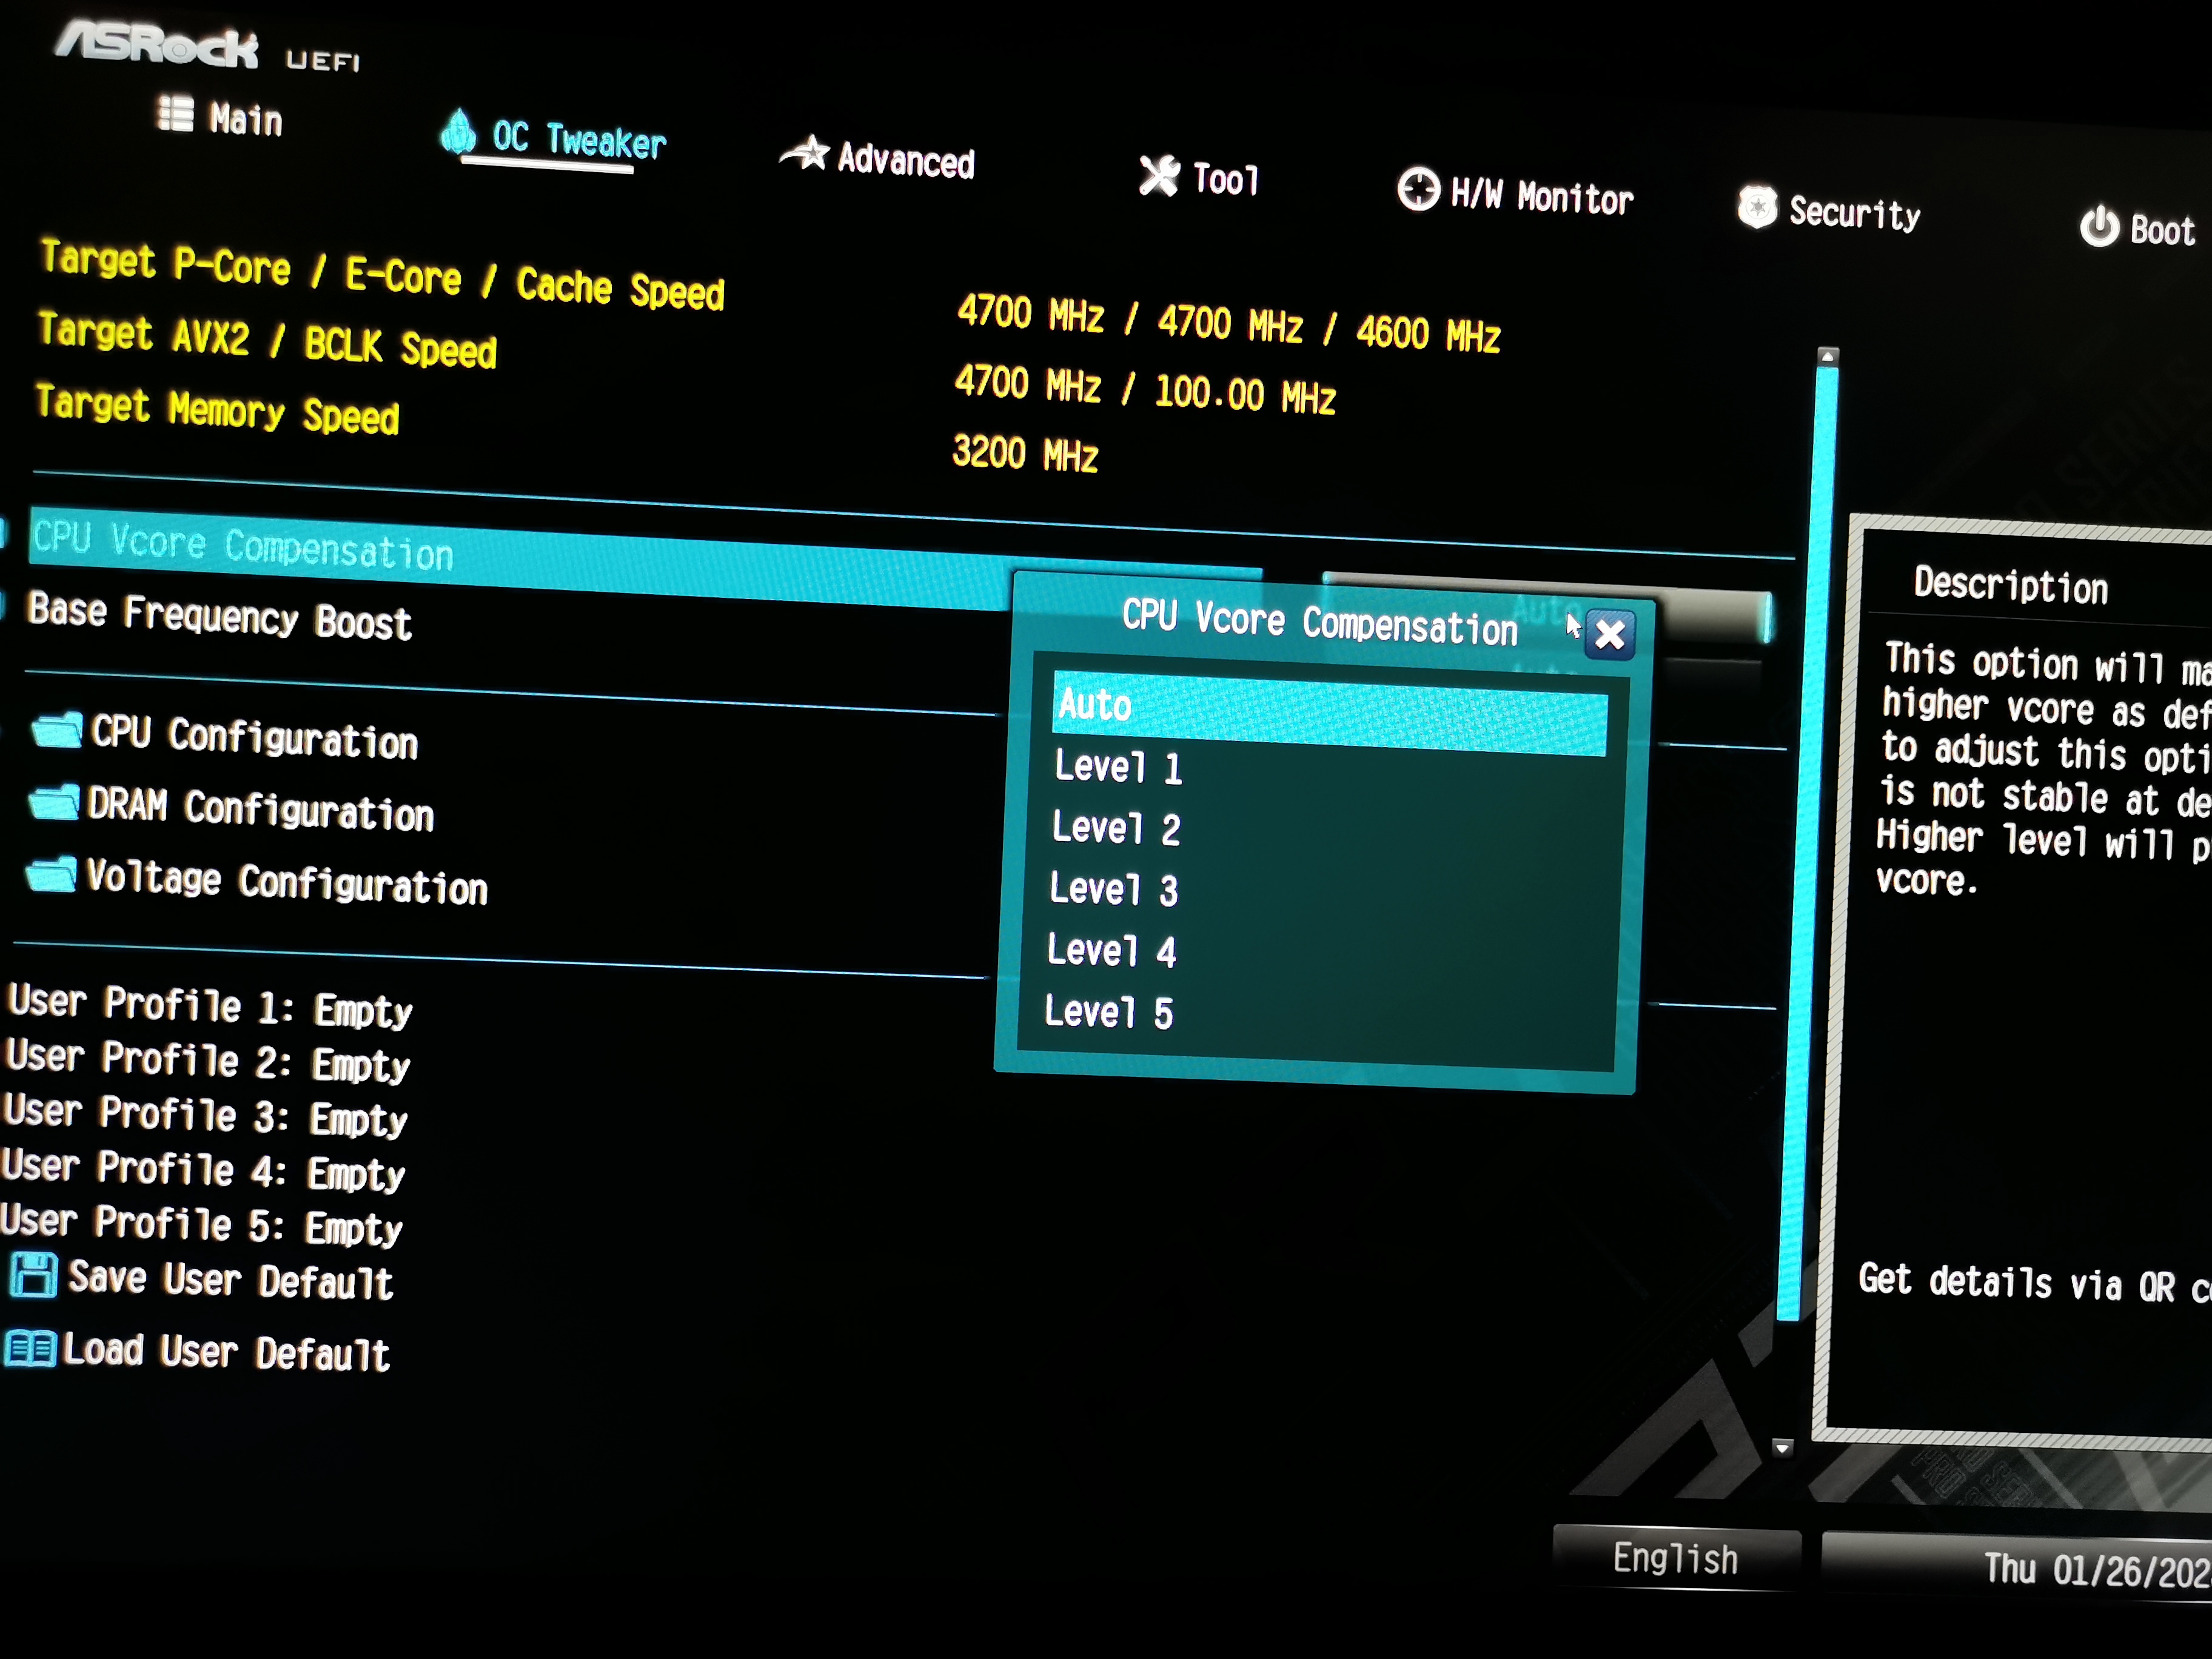Screen dimensions: 2212x1659
Task: Click the Load User Default book icon
Action: click(x=30, y=1348)
